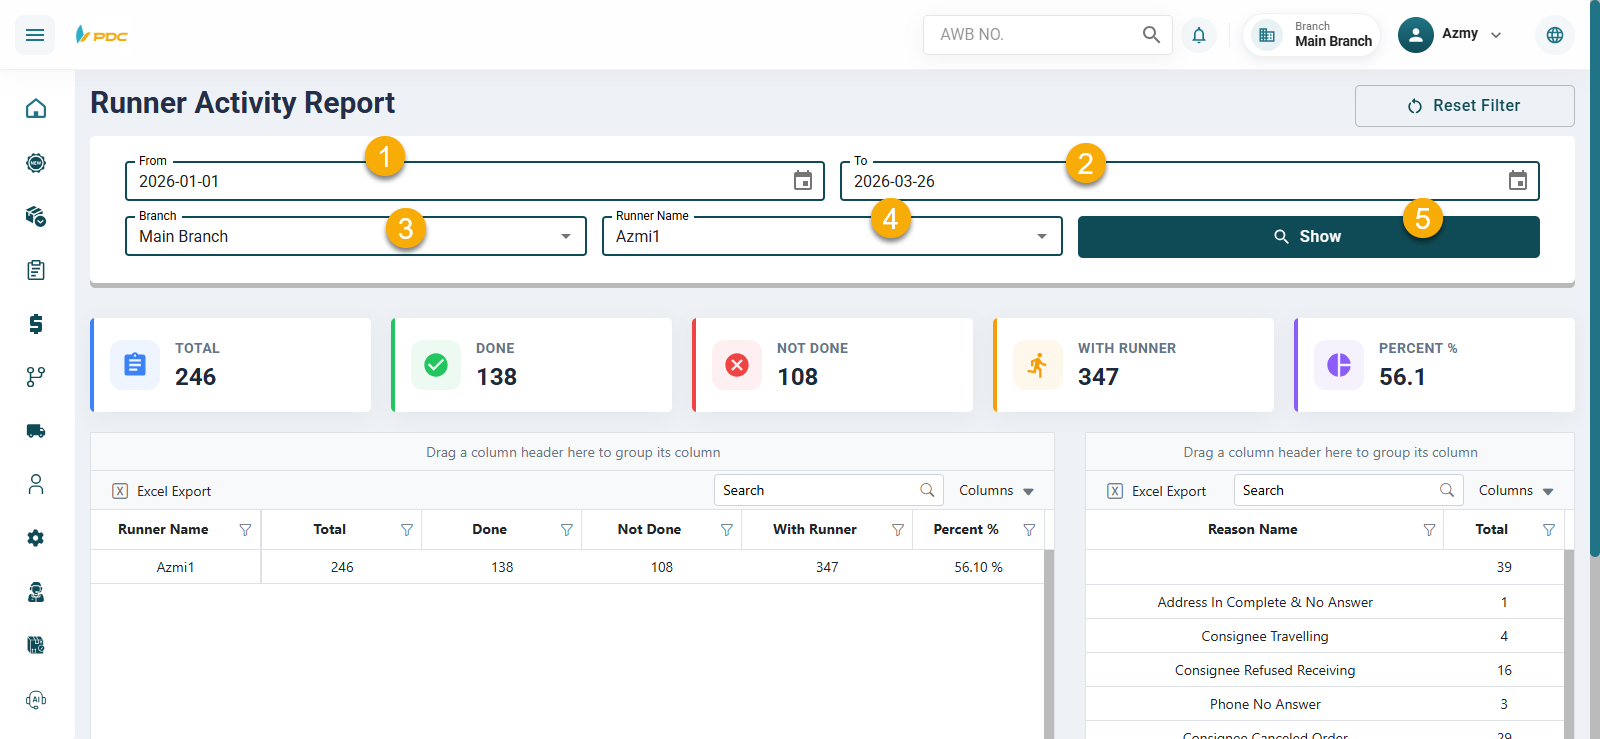
Task: Click the Reset Filter button
Action: [x=1464, y=106]
